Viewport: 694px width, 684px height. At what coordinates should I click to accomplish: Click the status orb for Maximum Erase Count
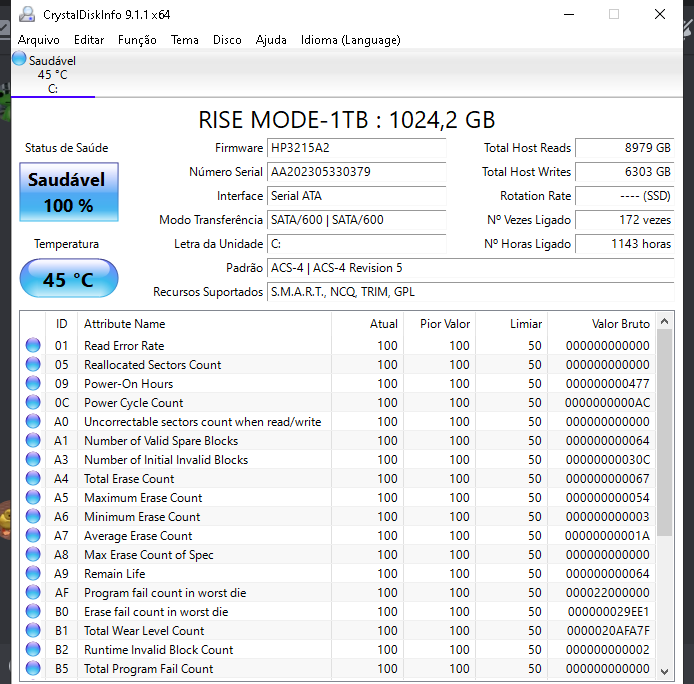(33, 497)
